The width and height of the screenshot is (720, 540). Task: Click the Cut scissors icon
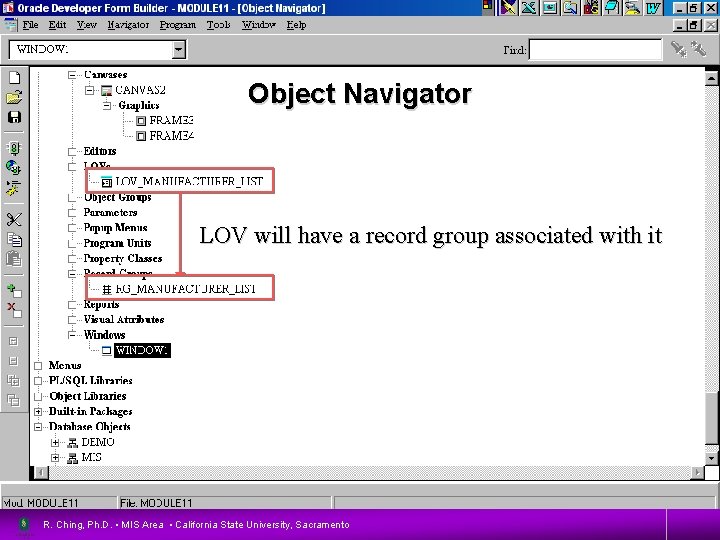[x=14, y=219]
